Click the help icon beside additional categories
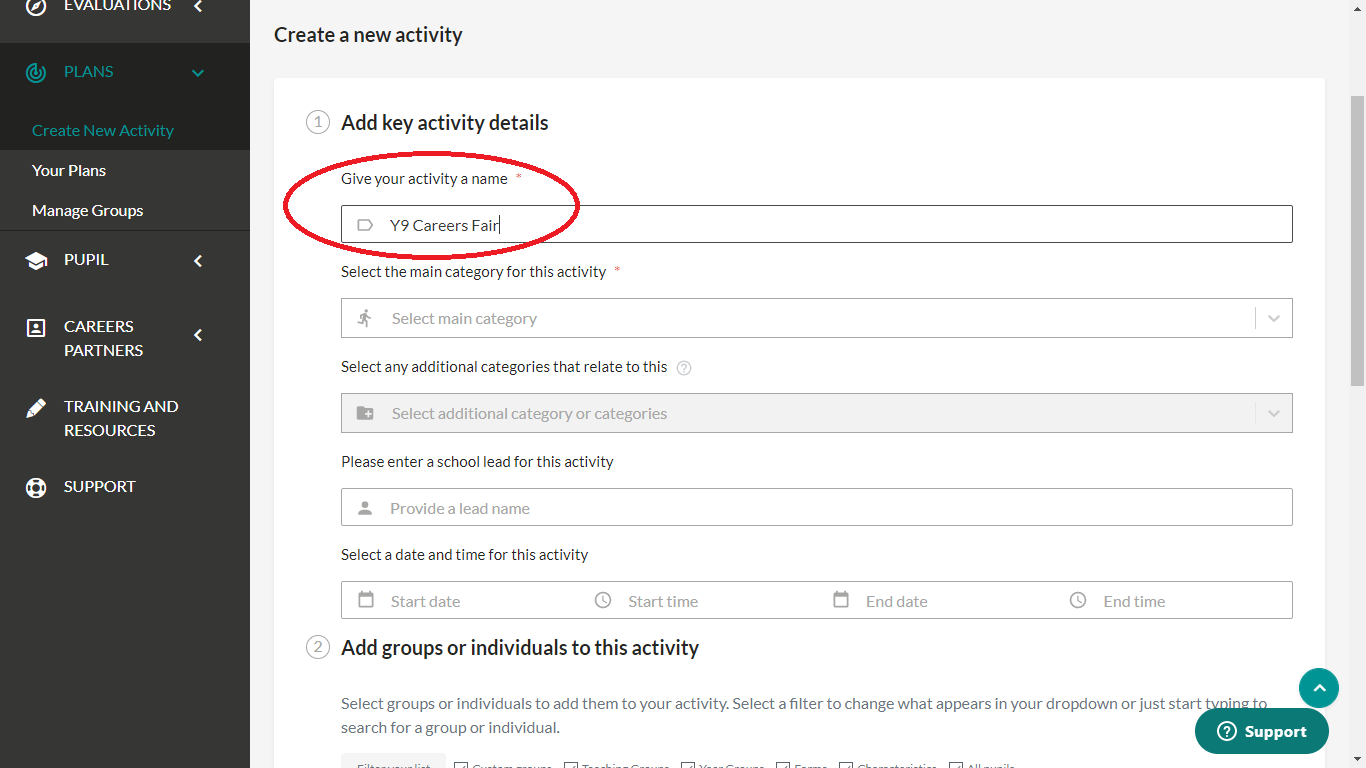Viewport: 1366px width, 768px height. [x=684, y=367]
